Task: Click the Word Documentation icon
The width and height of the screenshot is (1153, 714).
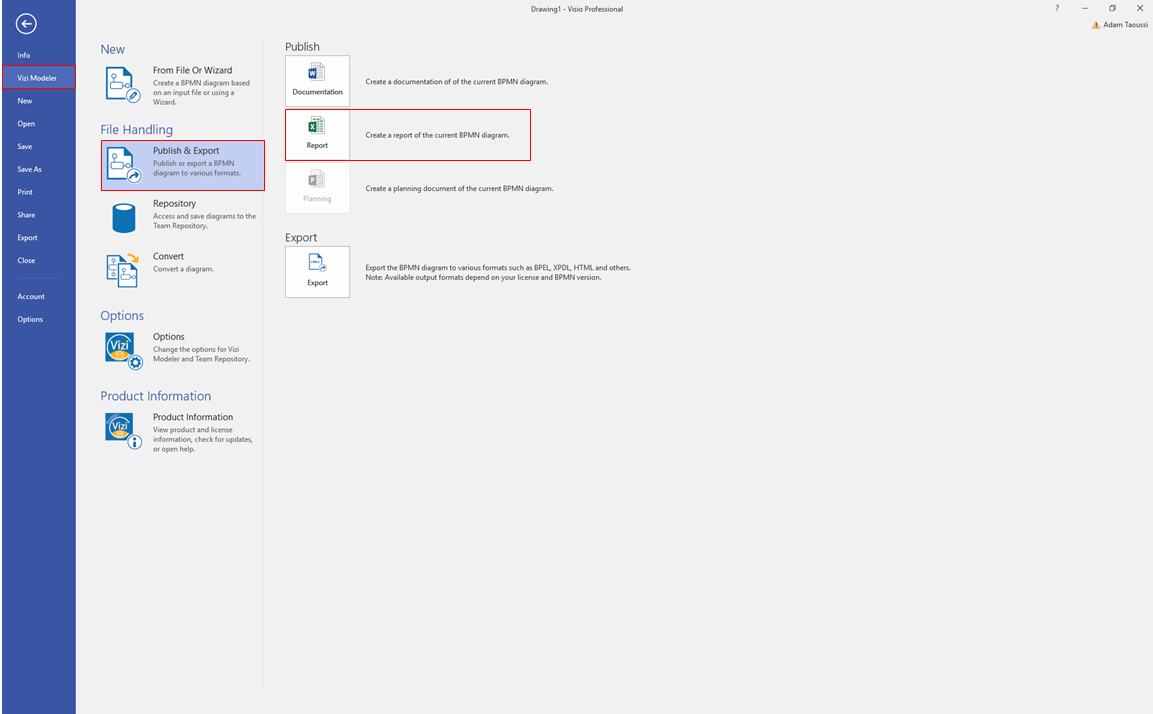Action: (317, 73)
